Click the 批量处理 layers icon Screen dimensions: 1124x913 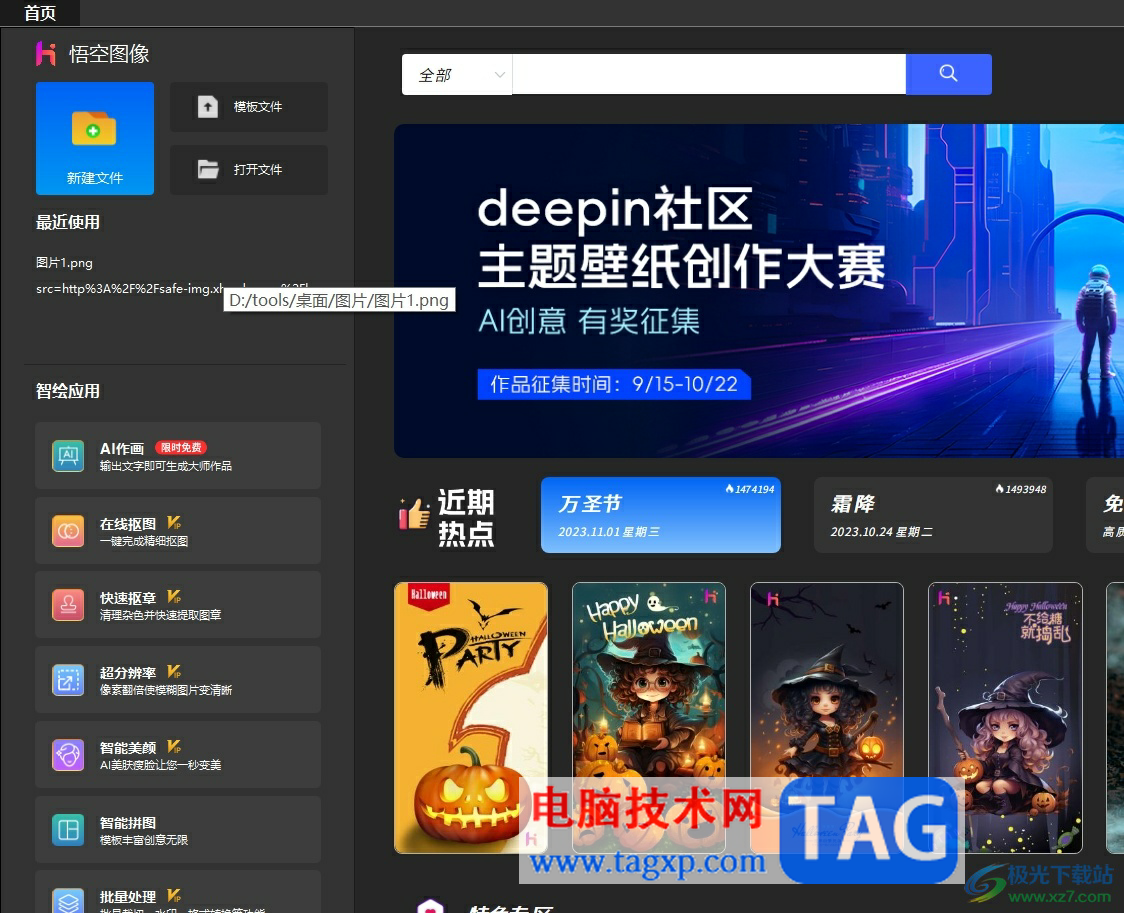coord(68,901)
